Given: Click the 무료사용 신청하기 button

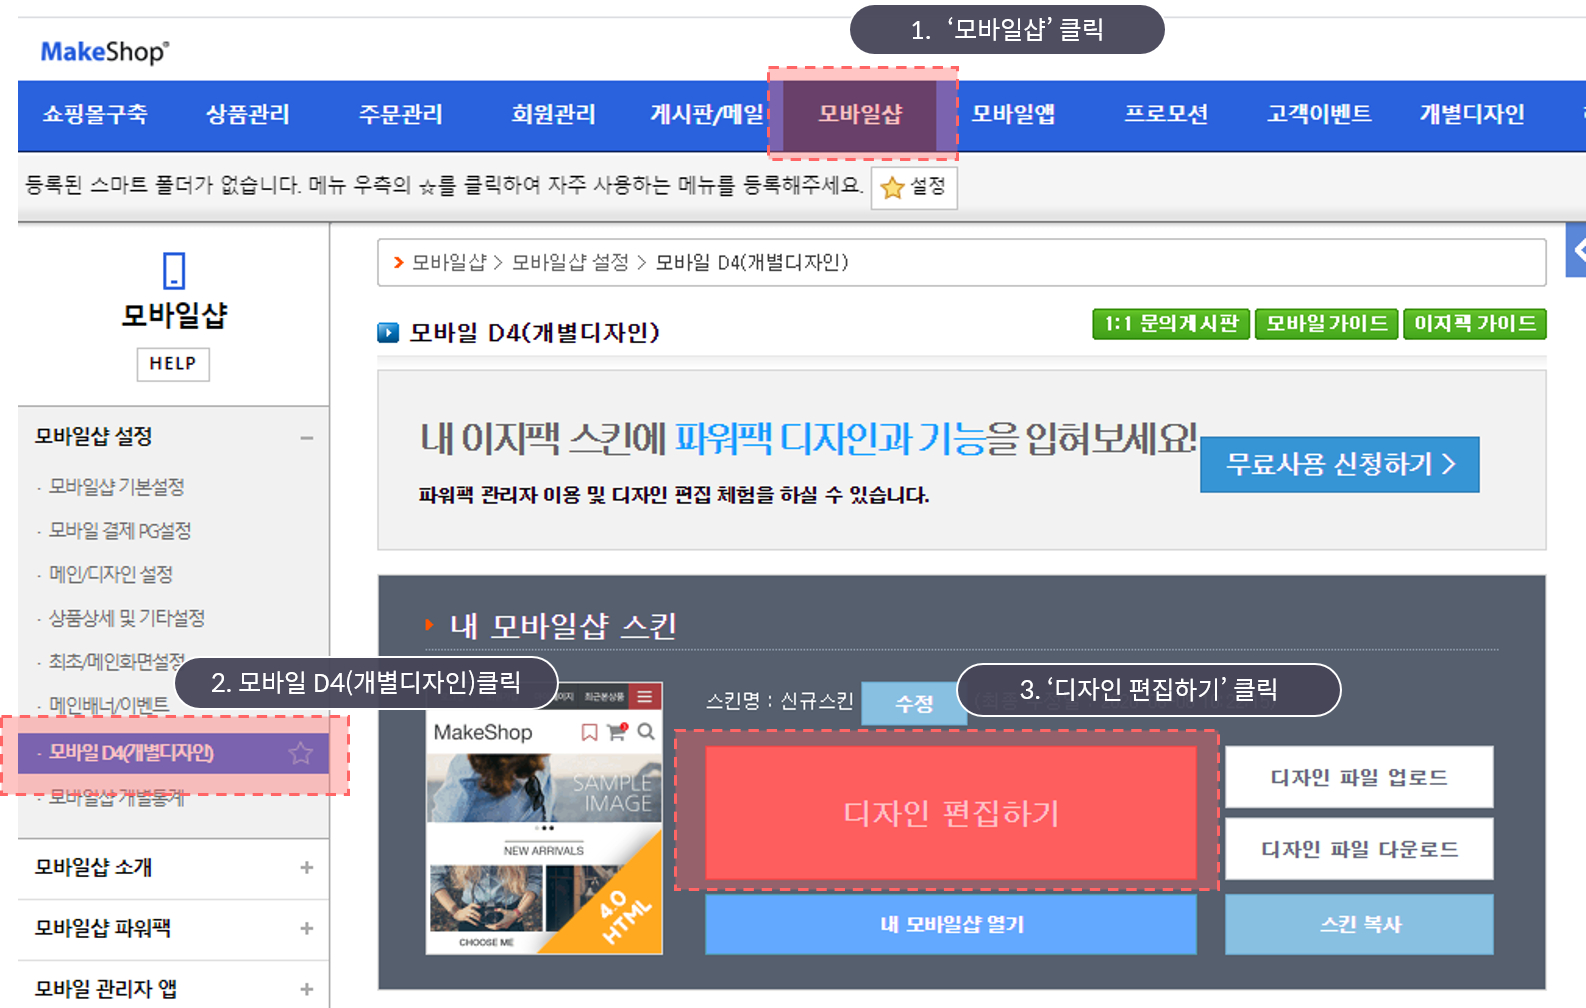Looking at the screenshot, I should click(1340, 464).
